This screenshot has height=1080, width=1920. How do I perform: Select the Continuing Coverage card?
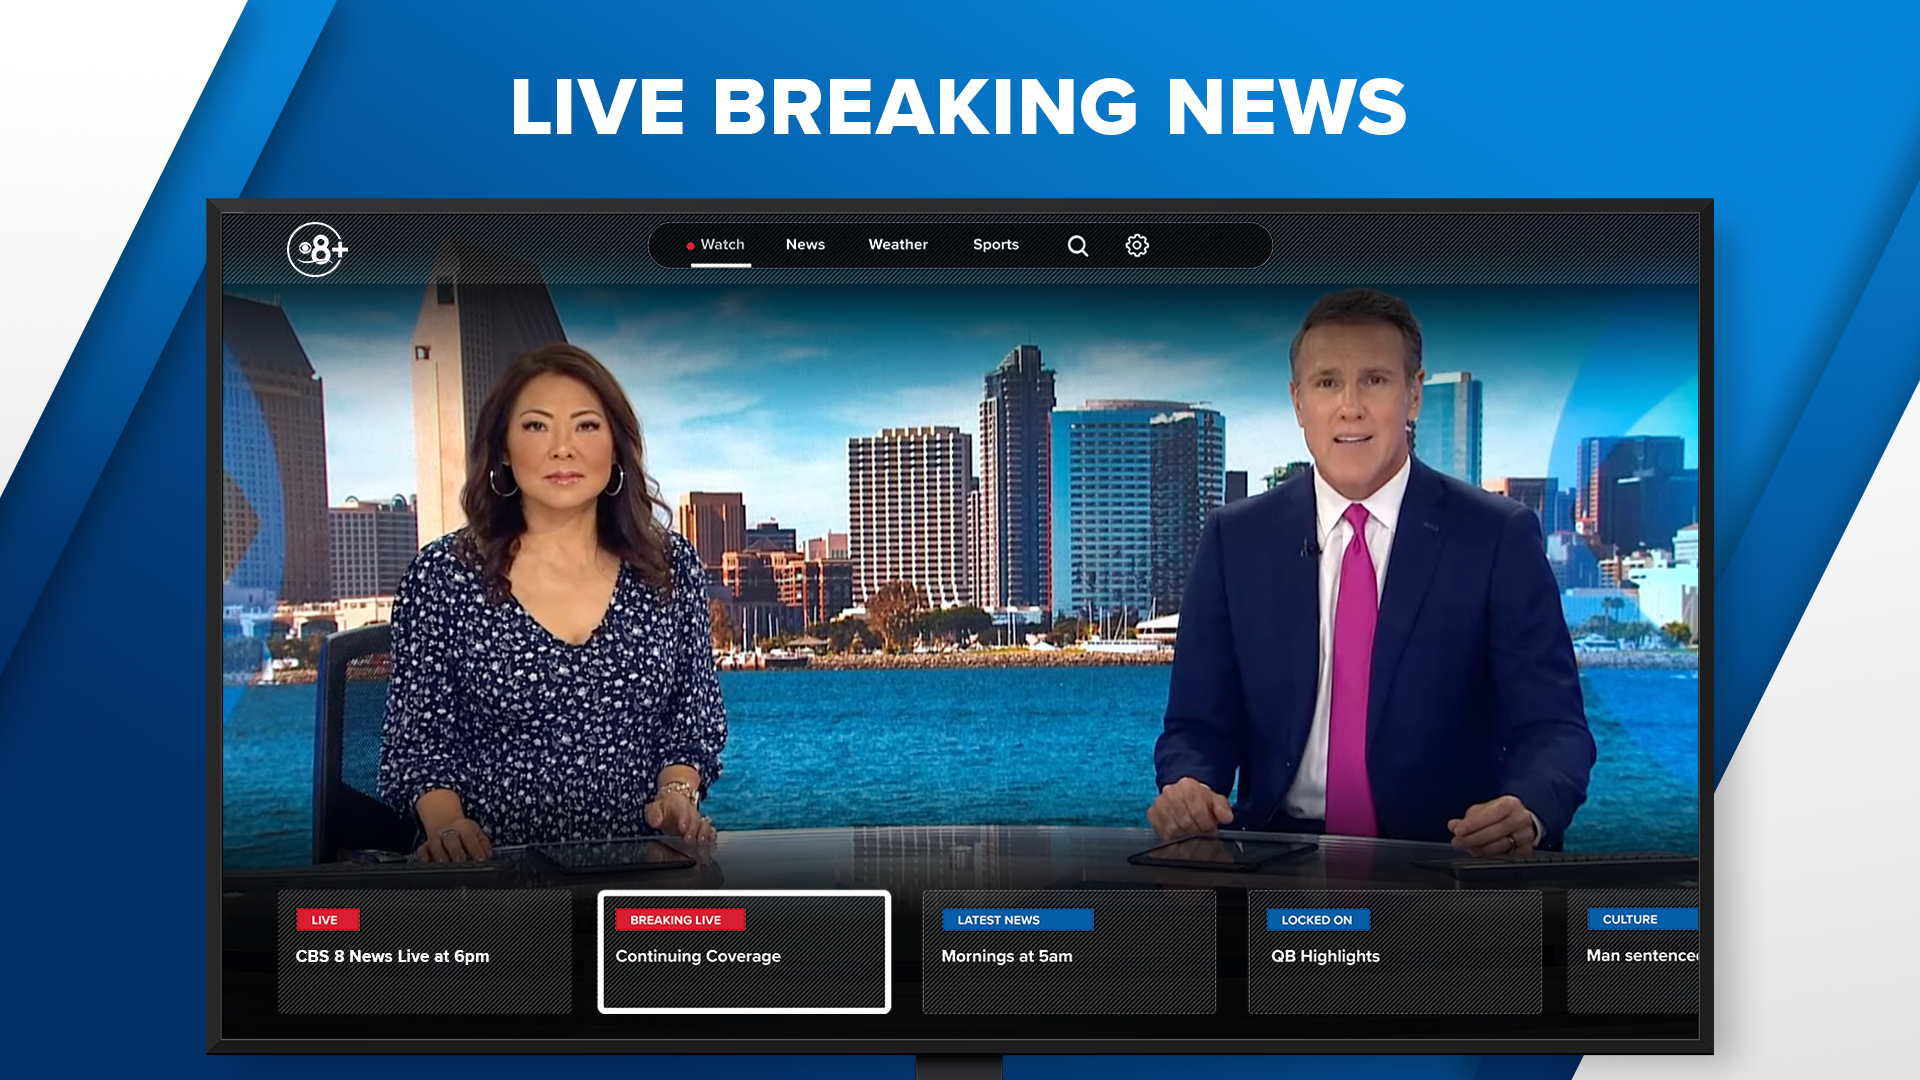click(x=744, y=952)
